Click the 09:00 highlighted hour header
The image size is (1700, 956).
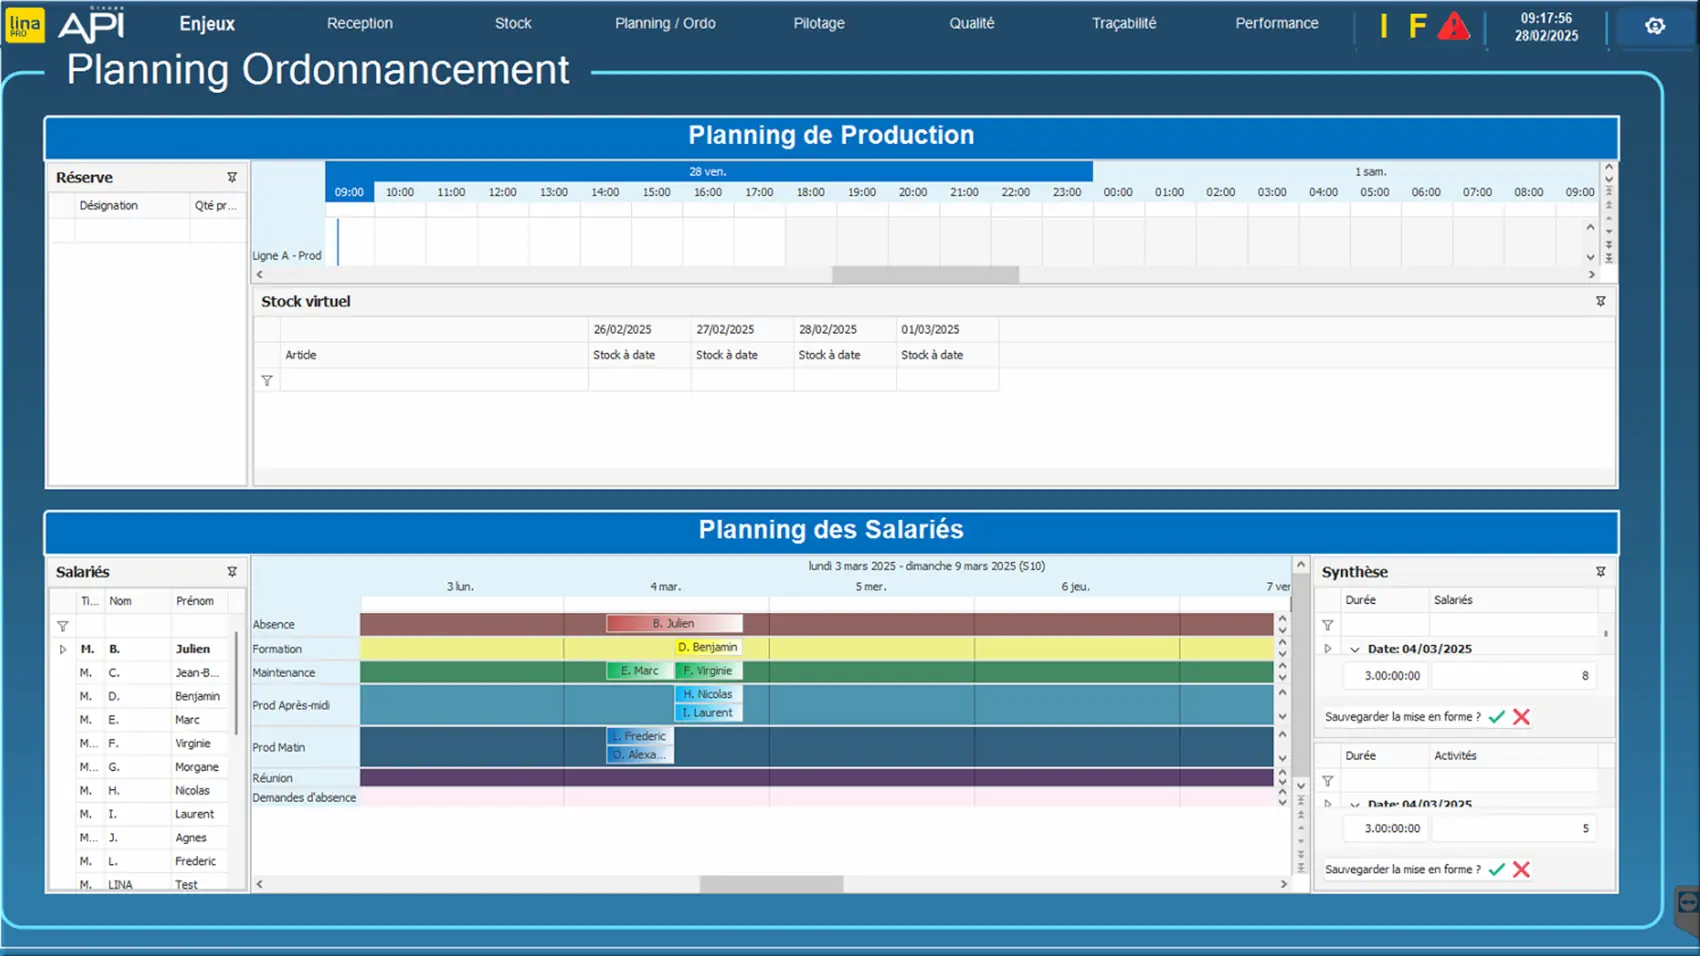pos(349,192)
